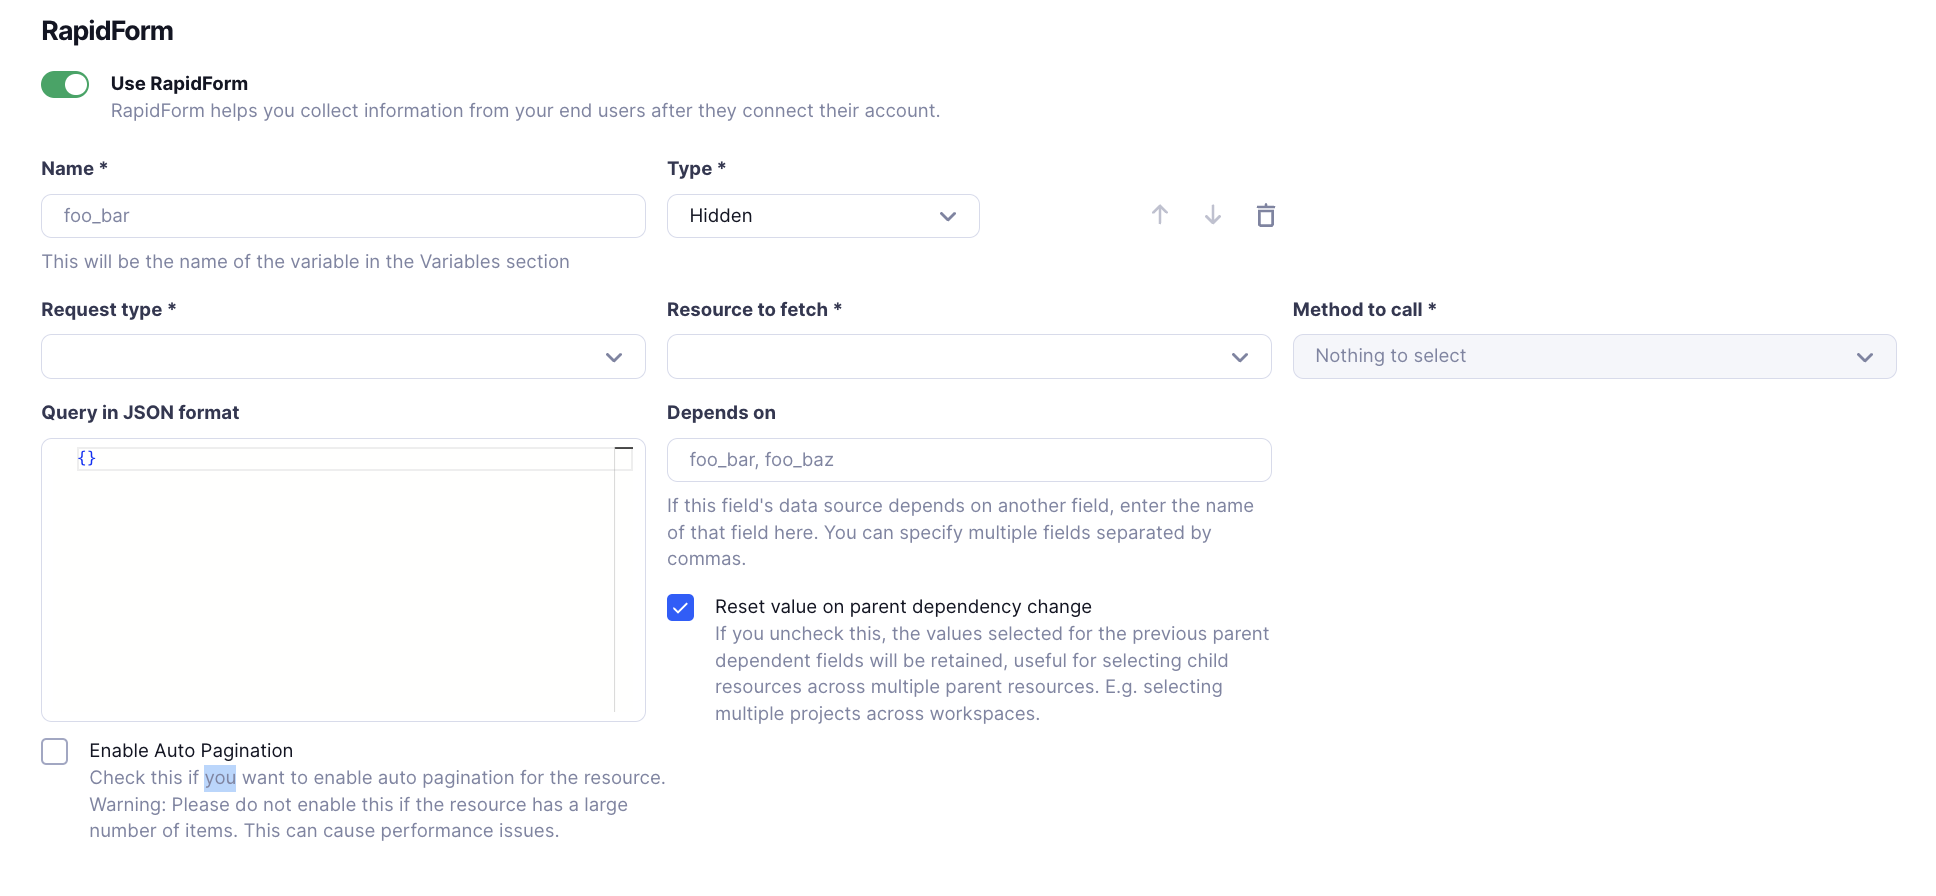Delete the field with trash icon

[1266, 215]
